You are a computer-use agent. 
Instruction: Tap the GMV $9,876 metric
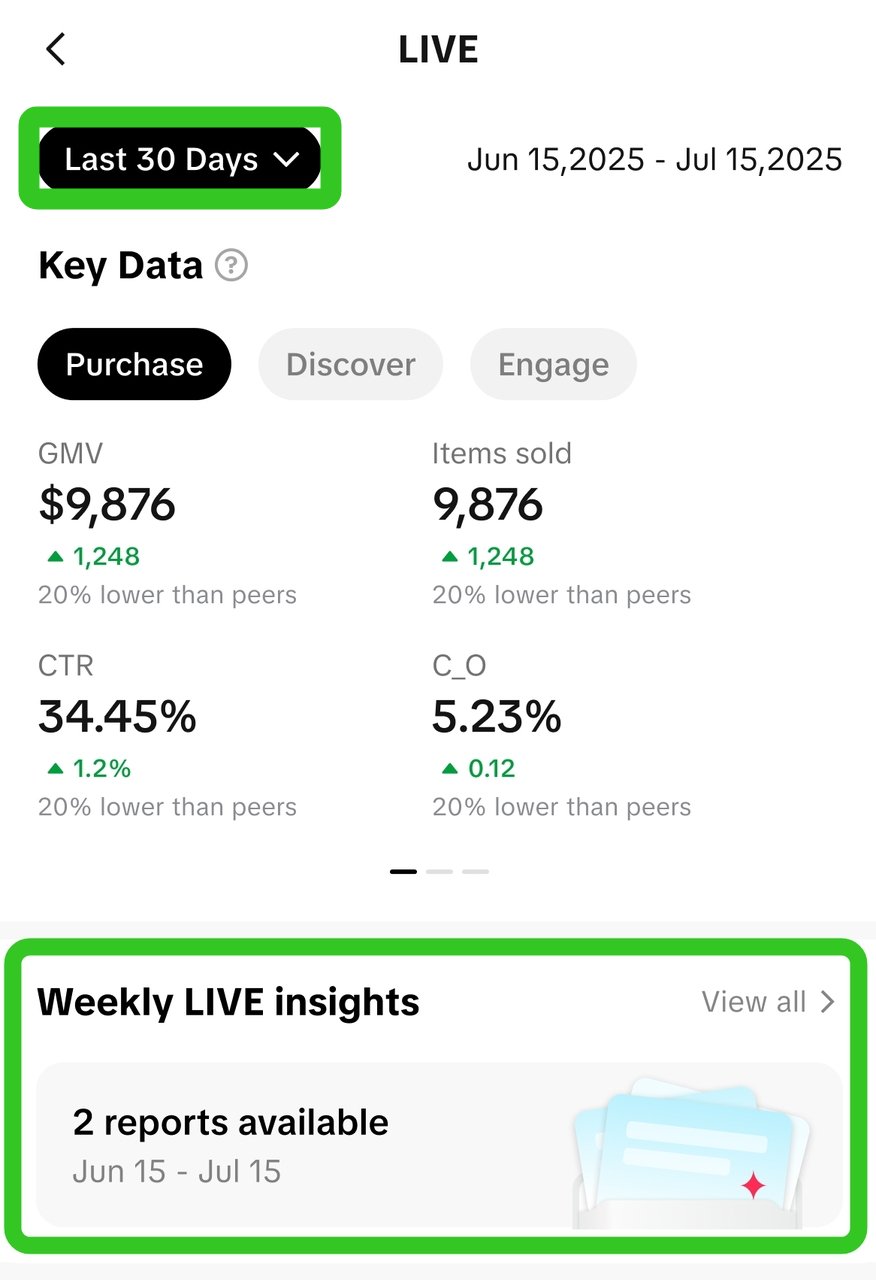tap(107, 505)
